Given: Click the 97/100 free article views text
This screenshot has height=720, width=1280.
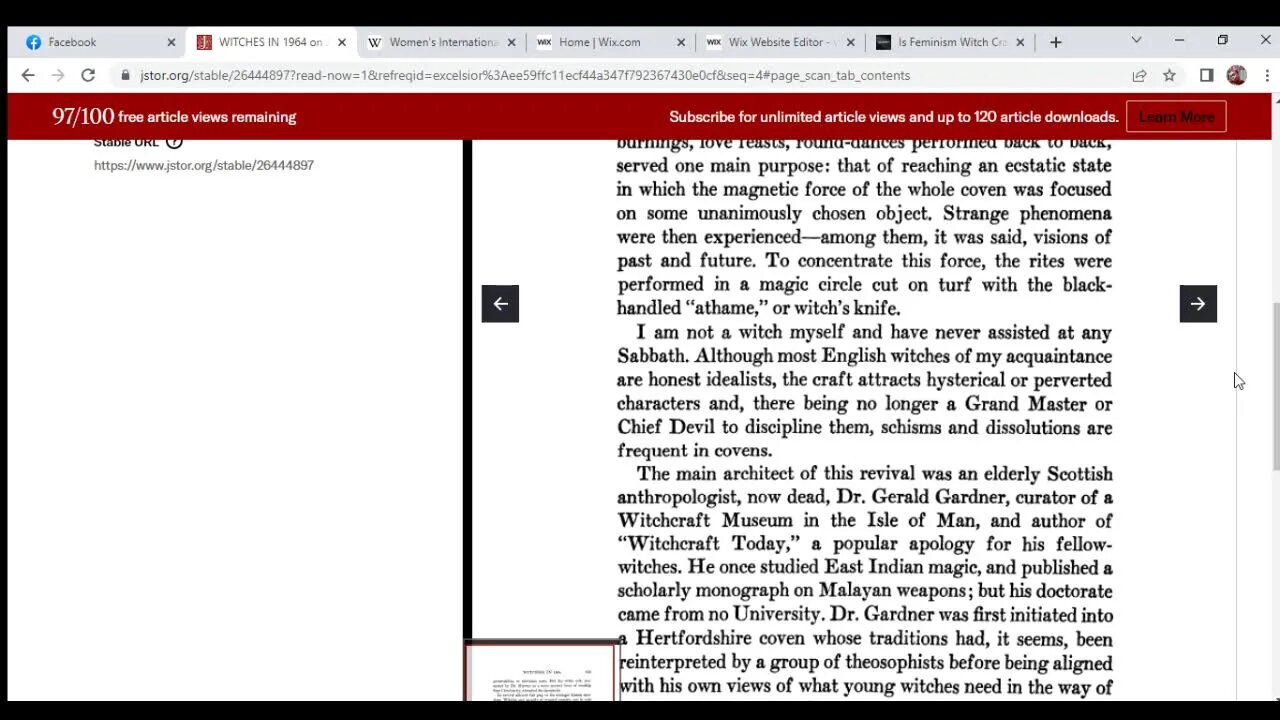Looking at the screenshot, I should pos(174,117).
